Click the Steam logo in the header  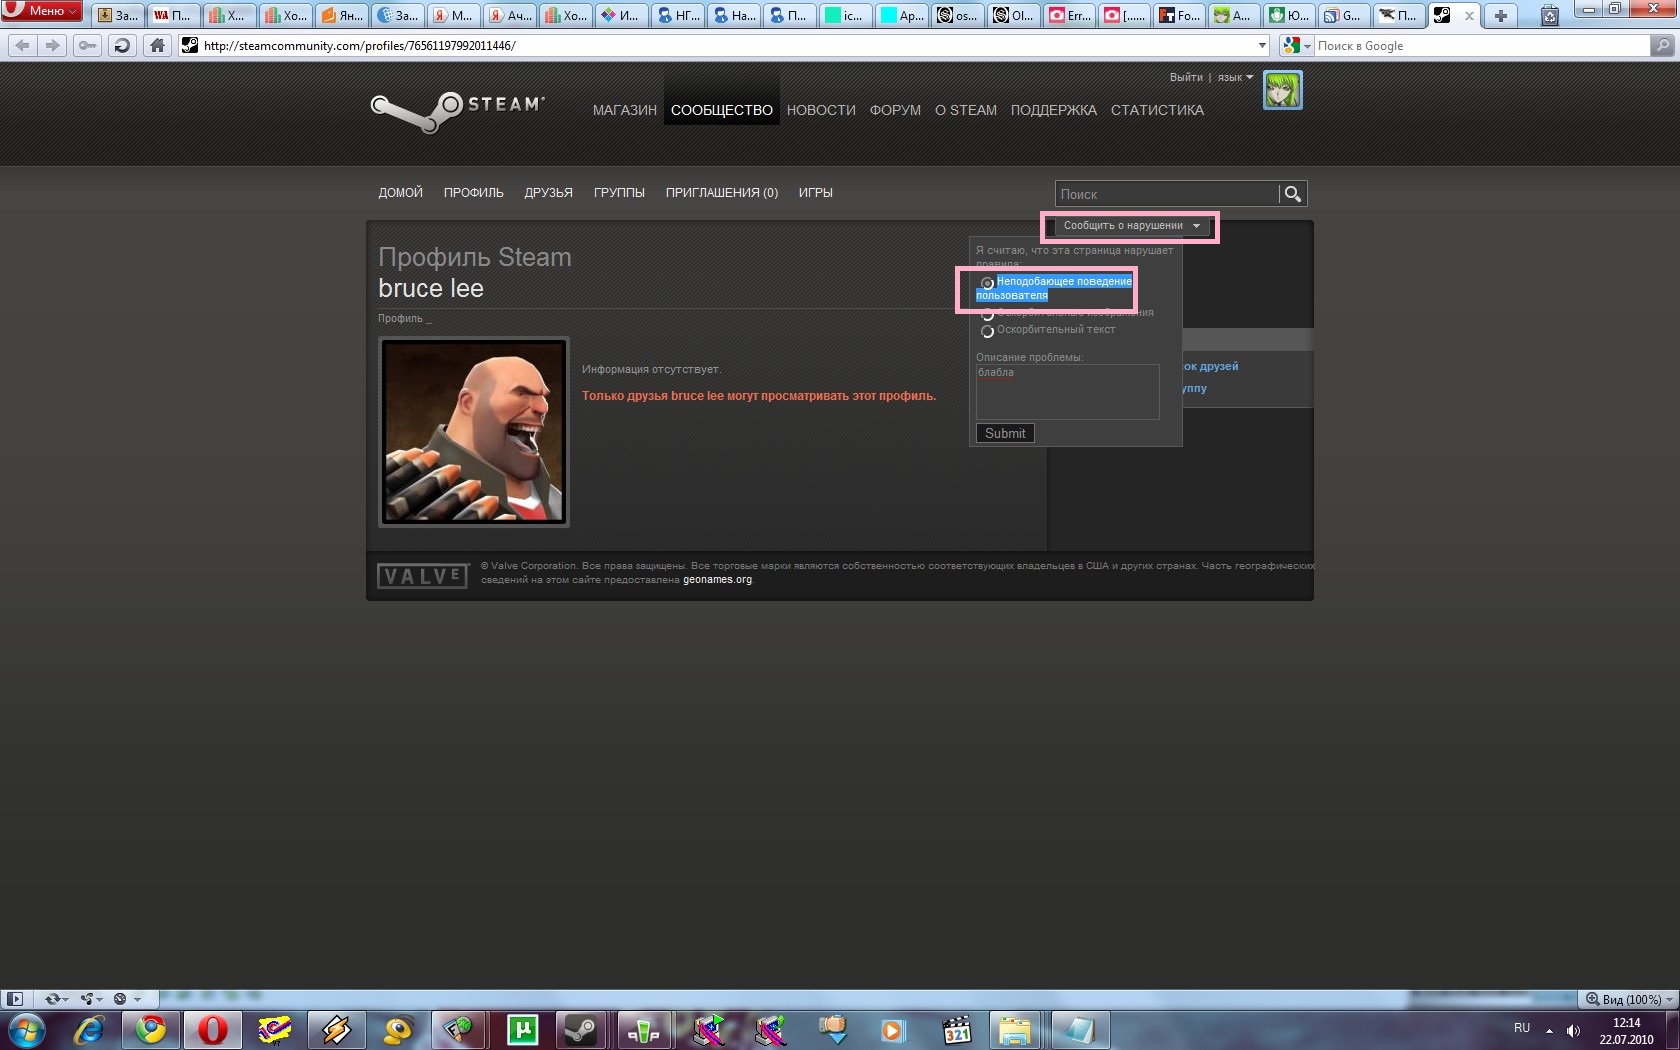pos(458,110)
